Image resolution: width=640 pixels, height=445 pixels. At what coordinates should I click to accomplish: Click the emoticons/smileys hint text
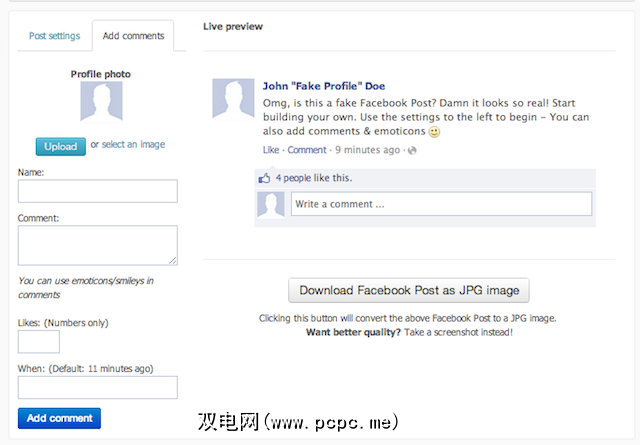[x=86, y=288]
